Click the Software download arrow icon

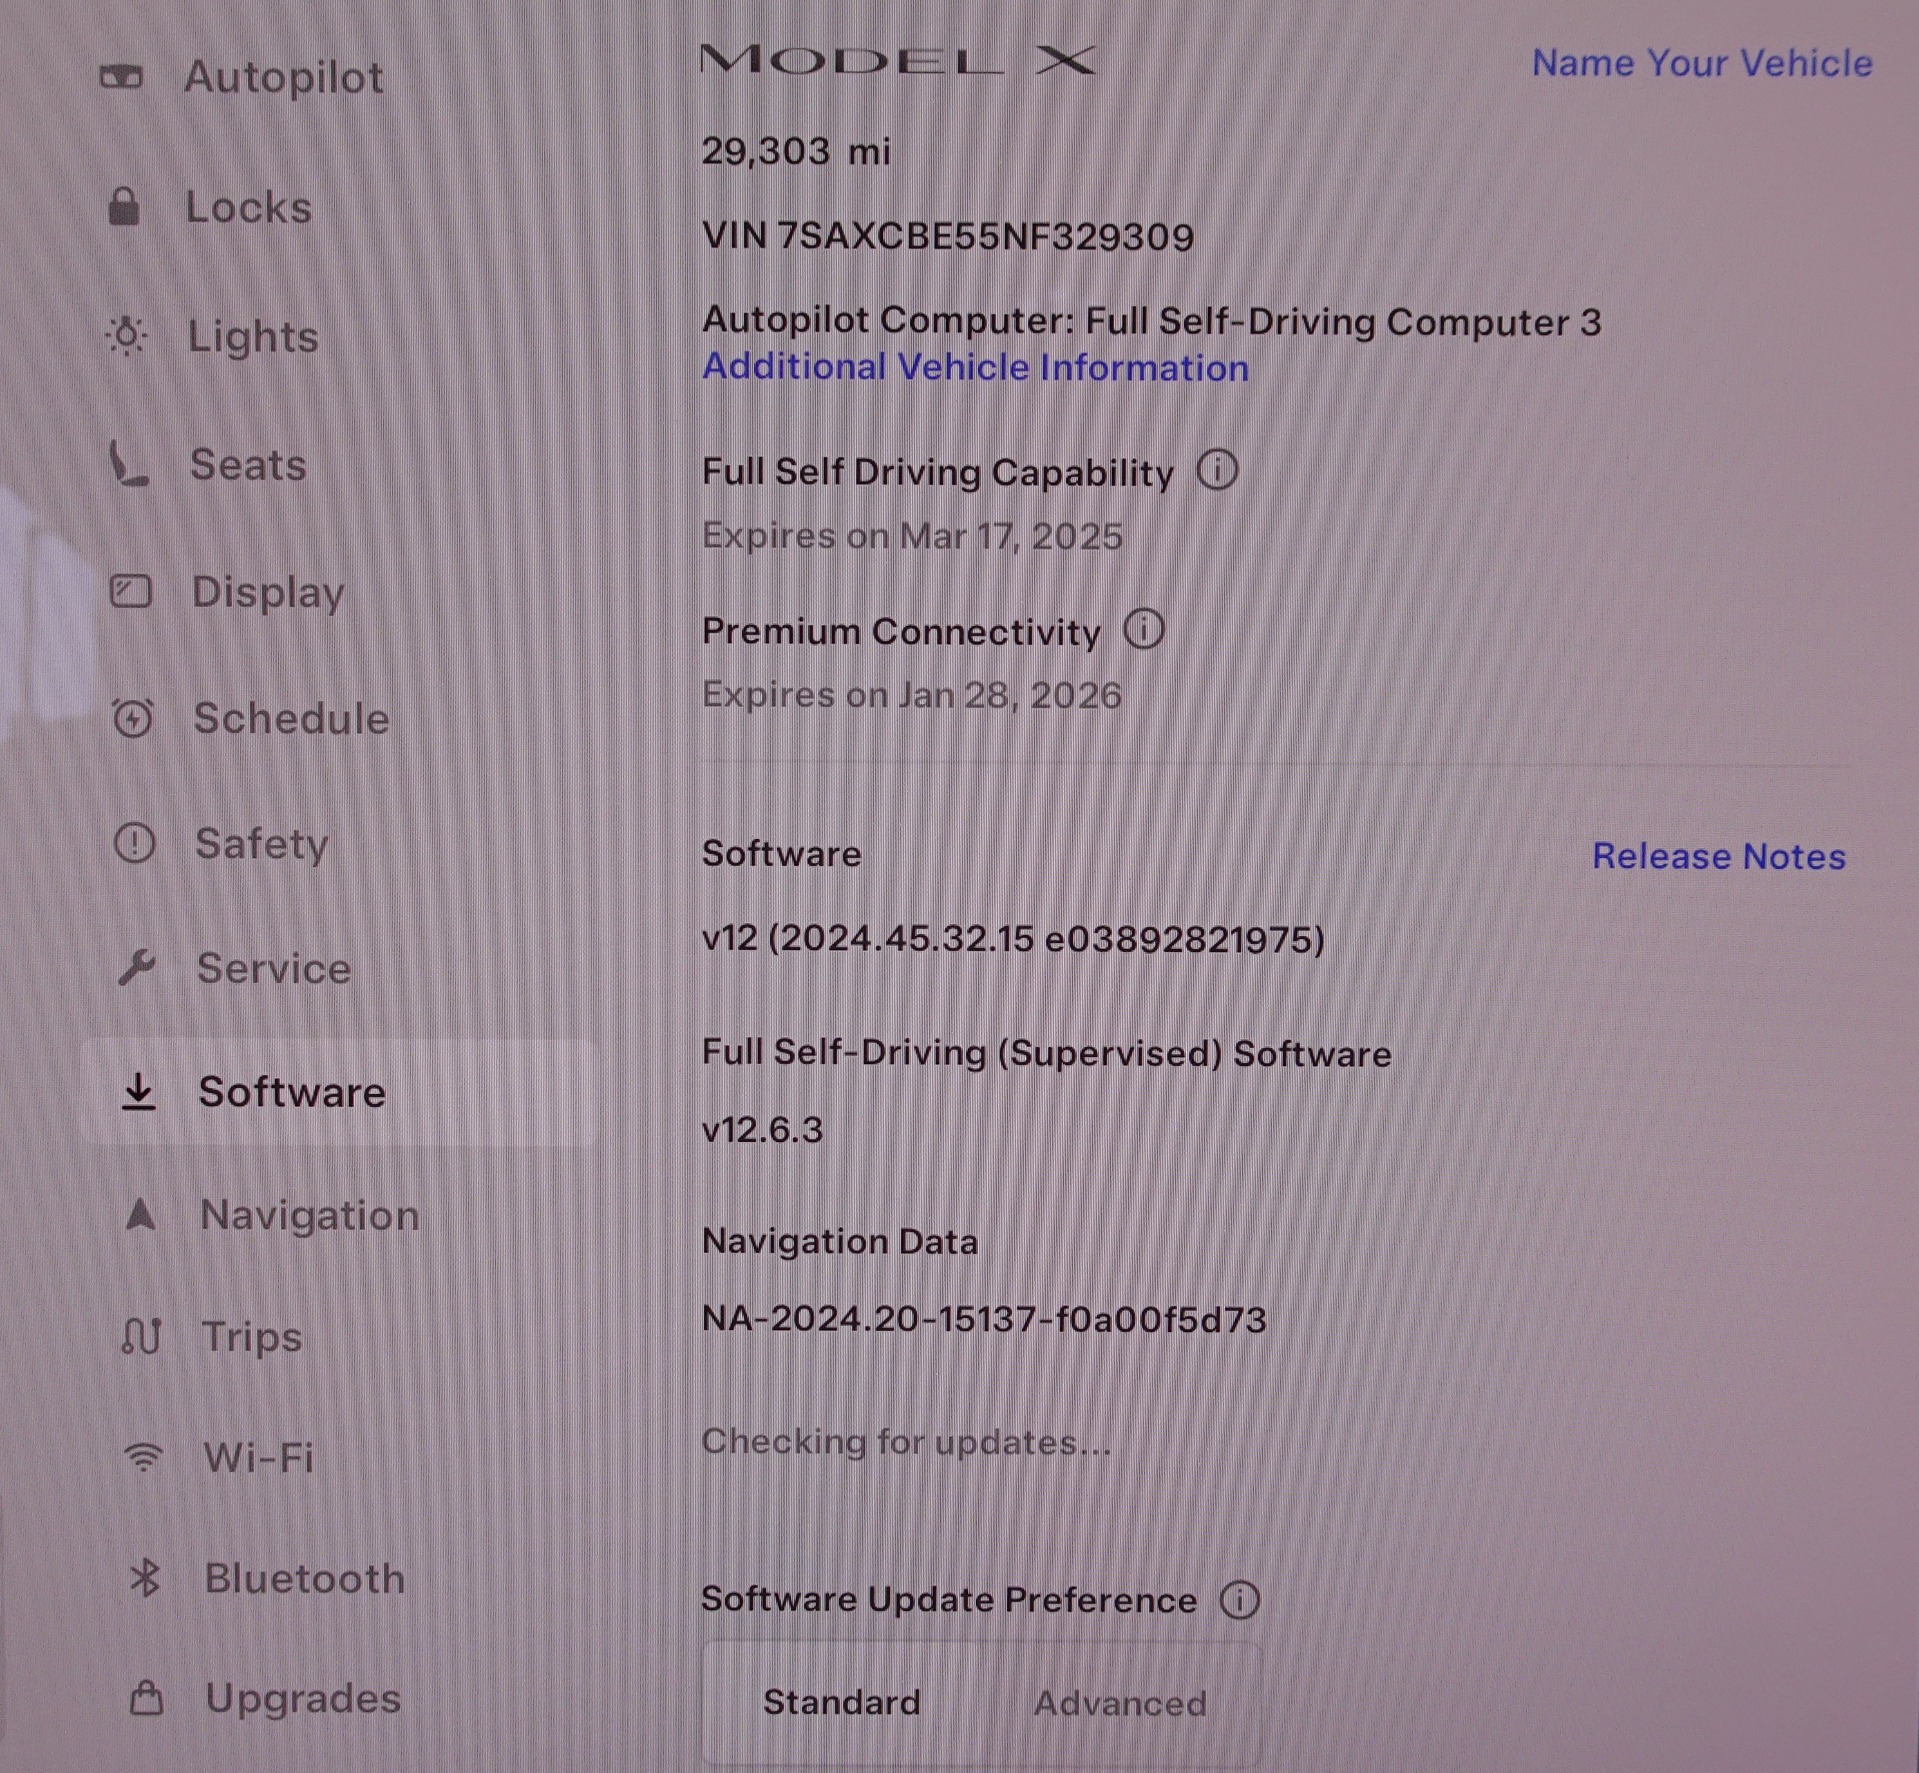click(138, 1091)
